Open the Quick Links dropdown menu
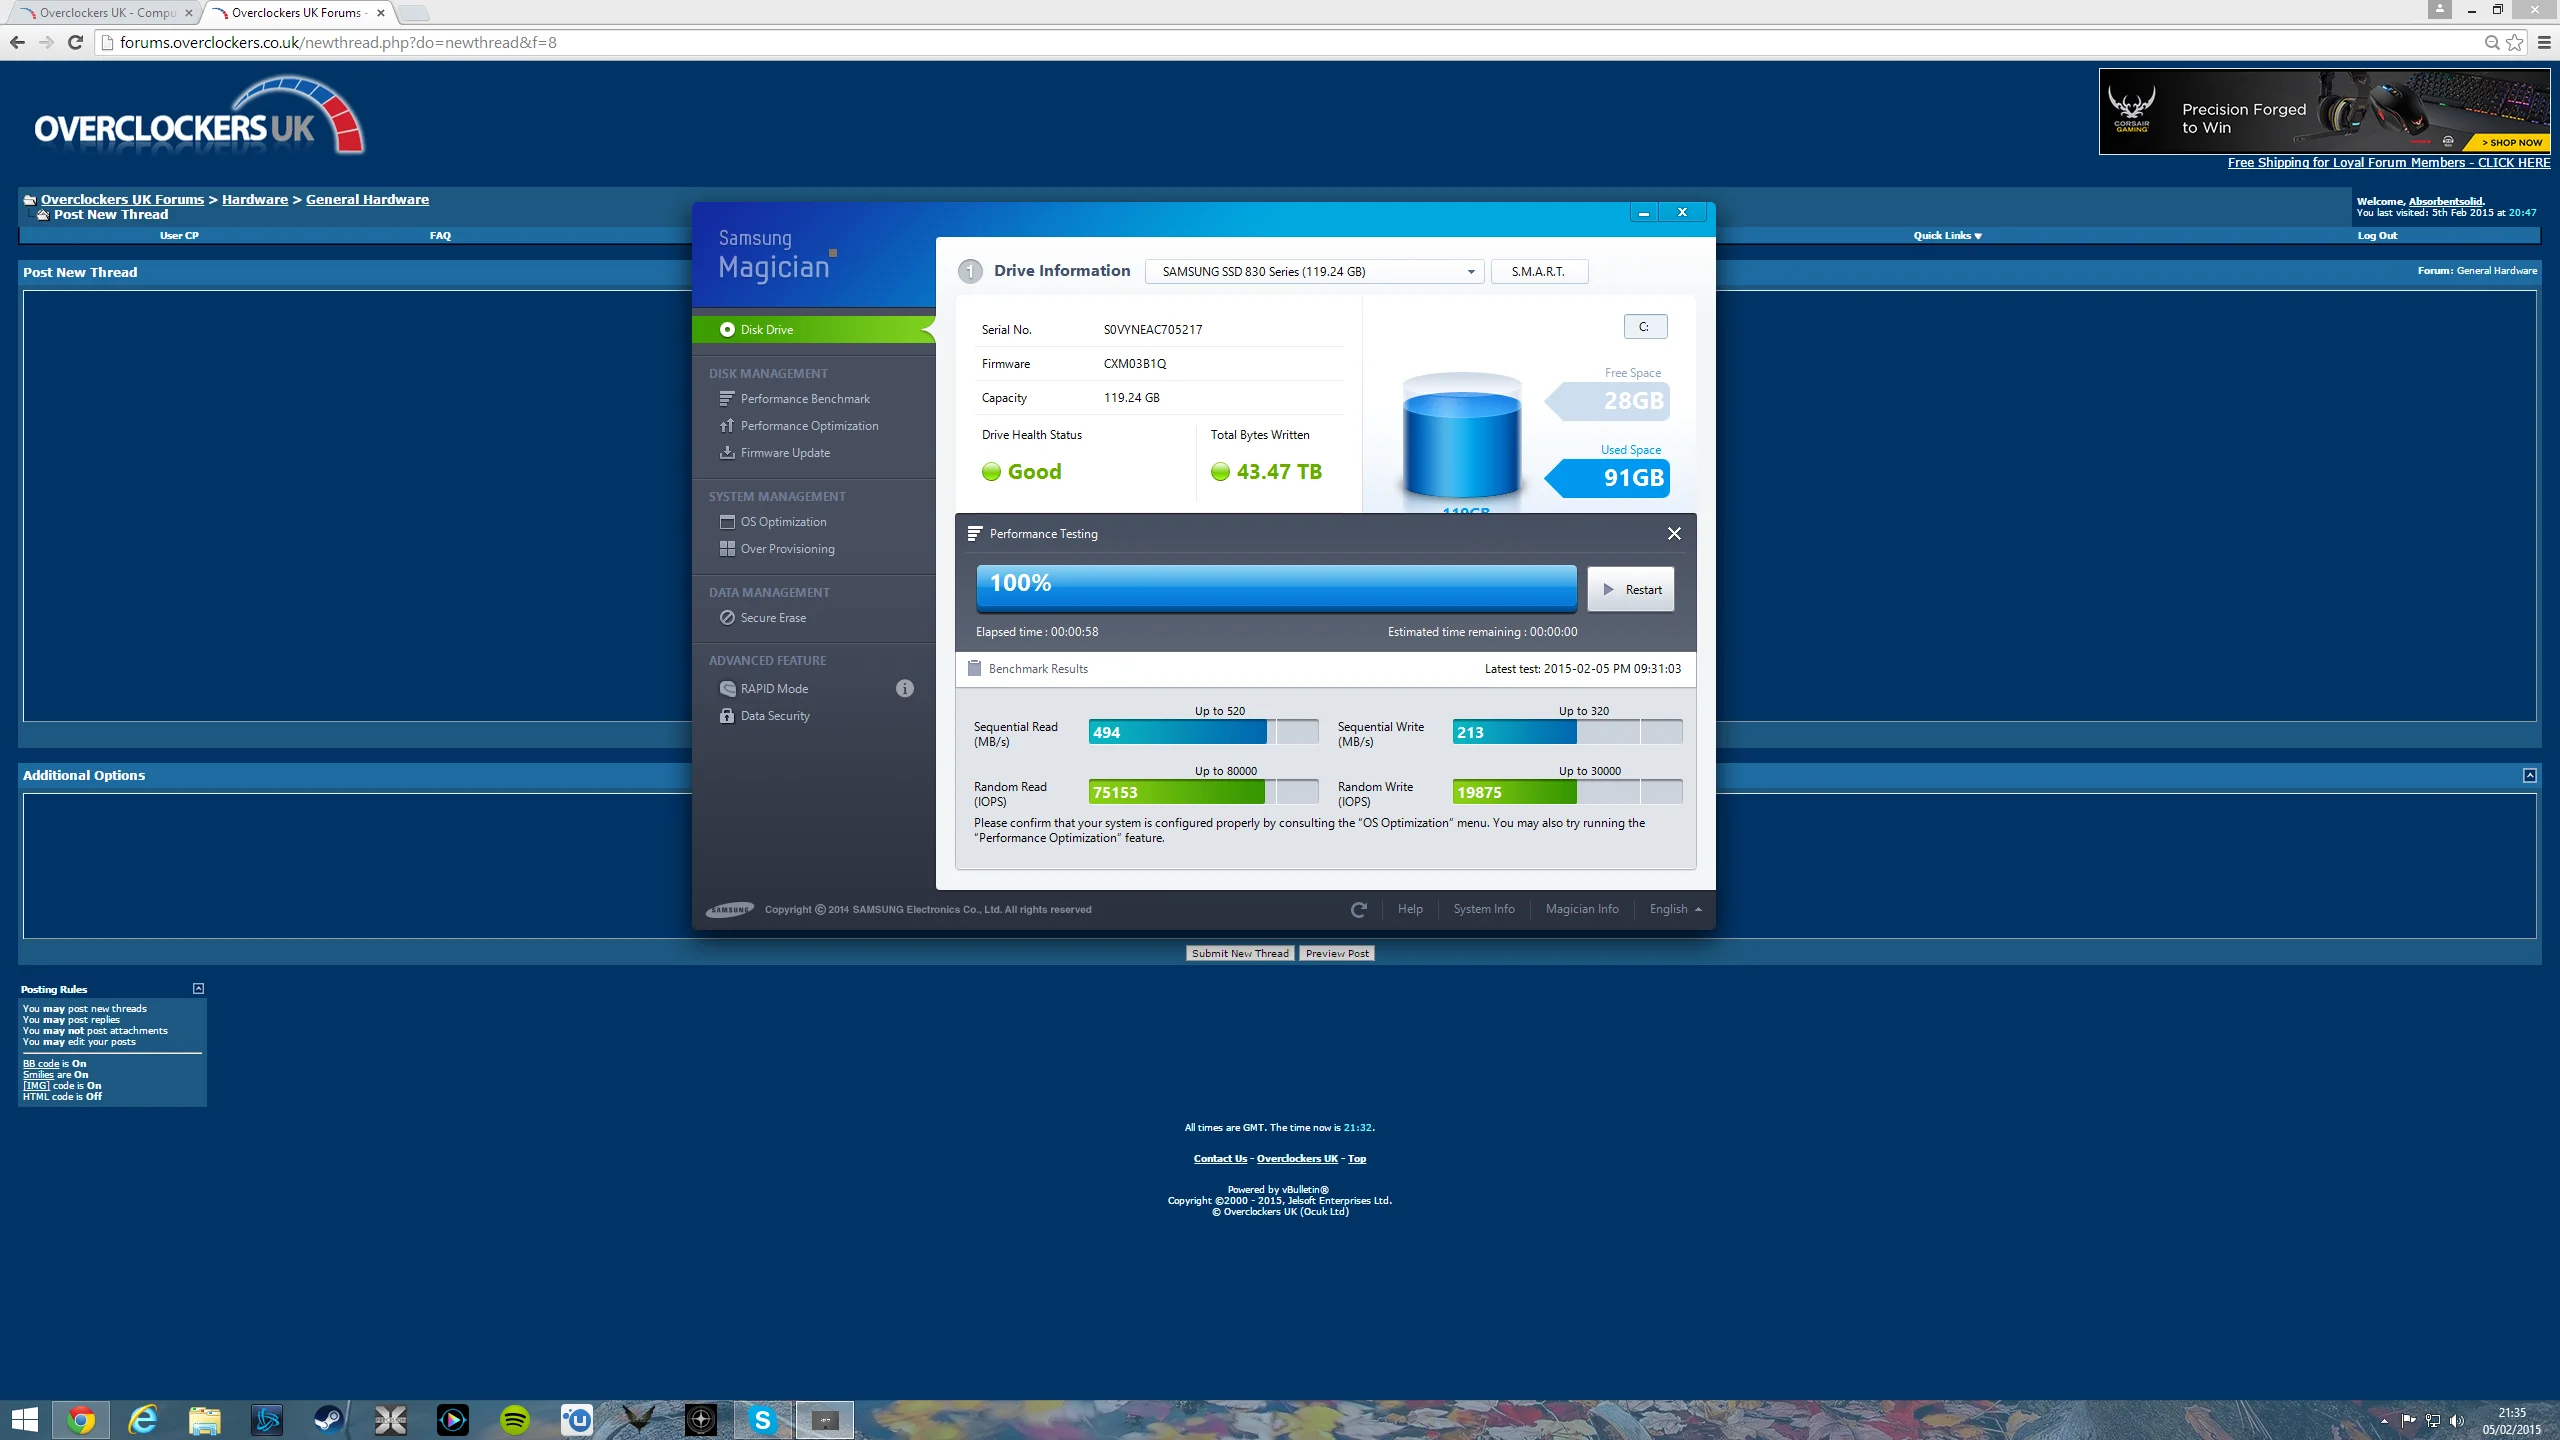The width and height of the screenshot is (2560, 1440). (1947, 235)
